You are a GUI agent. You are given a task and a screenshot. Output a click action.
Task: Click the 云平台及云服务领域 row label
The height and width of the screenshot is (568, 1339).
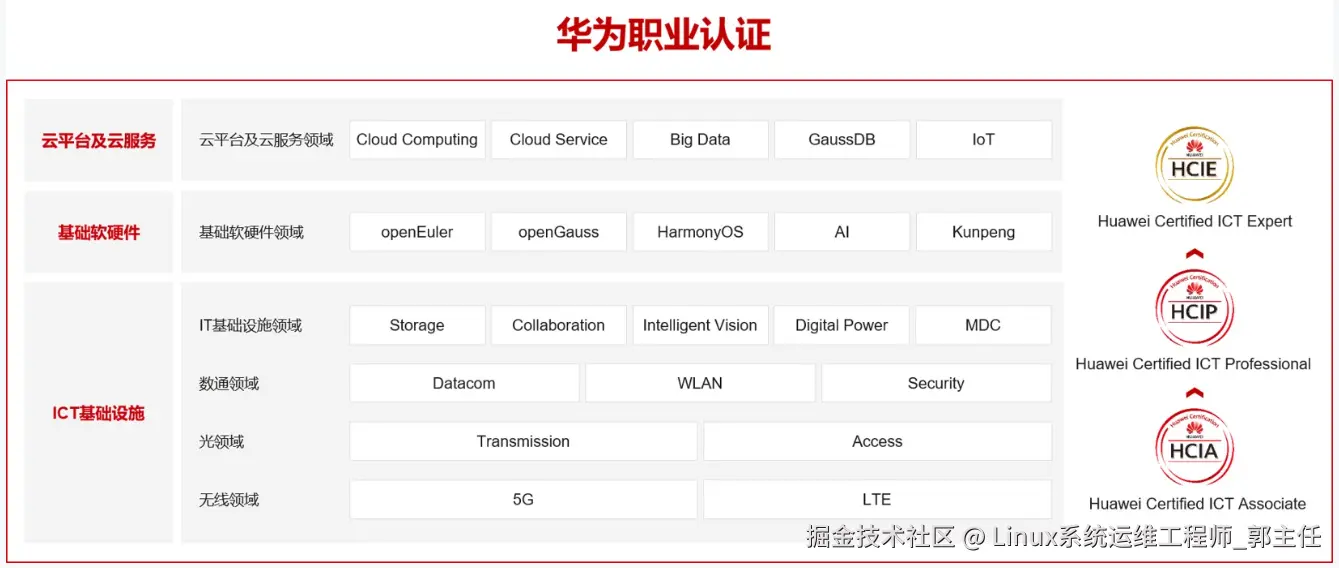[x=266, y=140]
